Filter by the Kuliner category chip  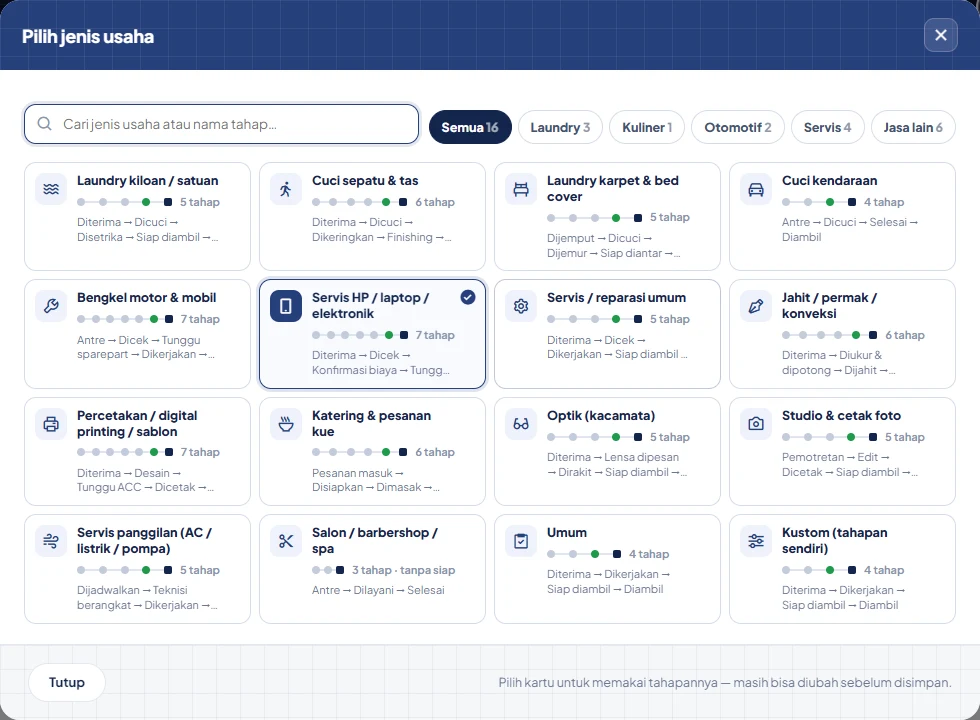tap(647, 128)
